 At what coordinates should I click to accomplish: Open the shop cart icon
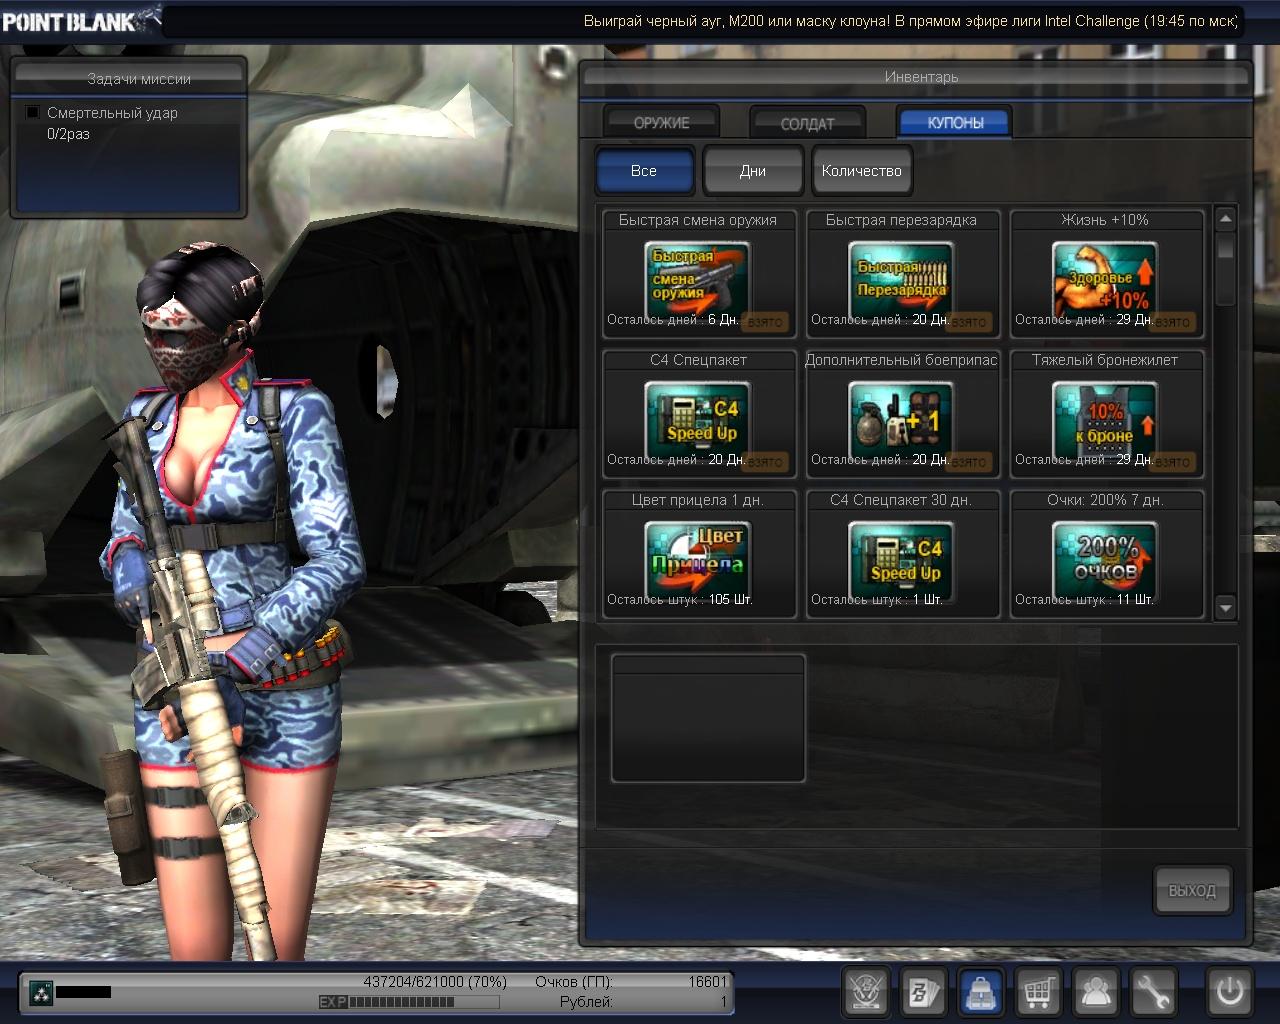tap(1038, 992)
